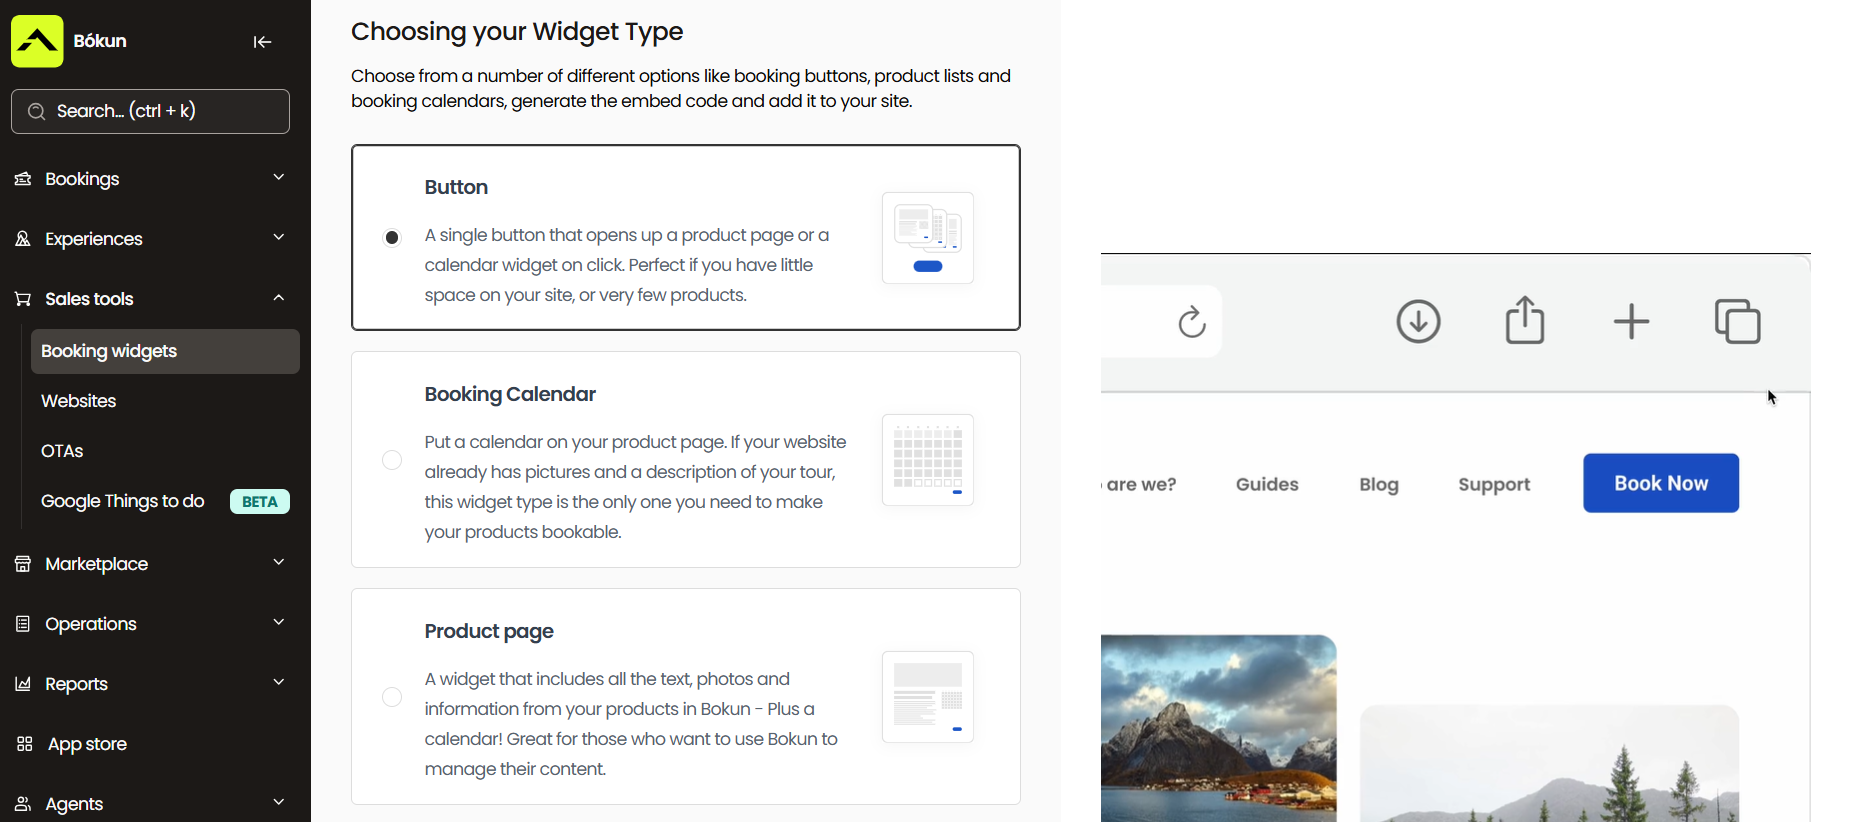Viewport: 1875px width, 822px height.
Task: Expand the Bookings menu section
Action: [150, 179]
